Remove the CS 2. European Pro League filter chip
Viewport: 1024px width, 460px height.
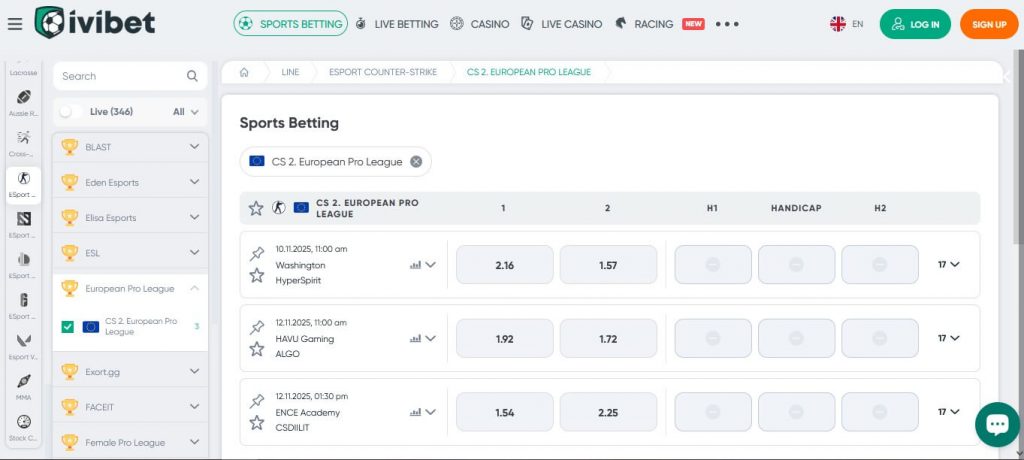point(416,162)
